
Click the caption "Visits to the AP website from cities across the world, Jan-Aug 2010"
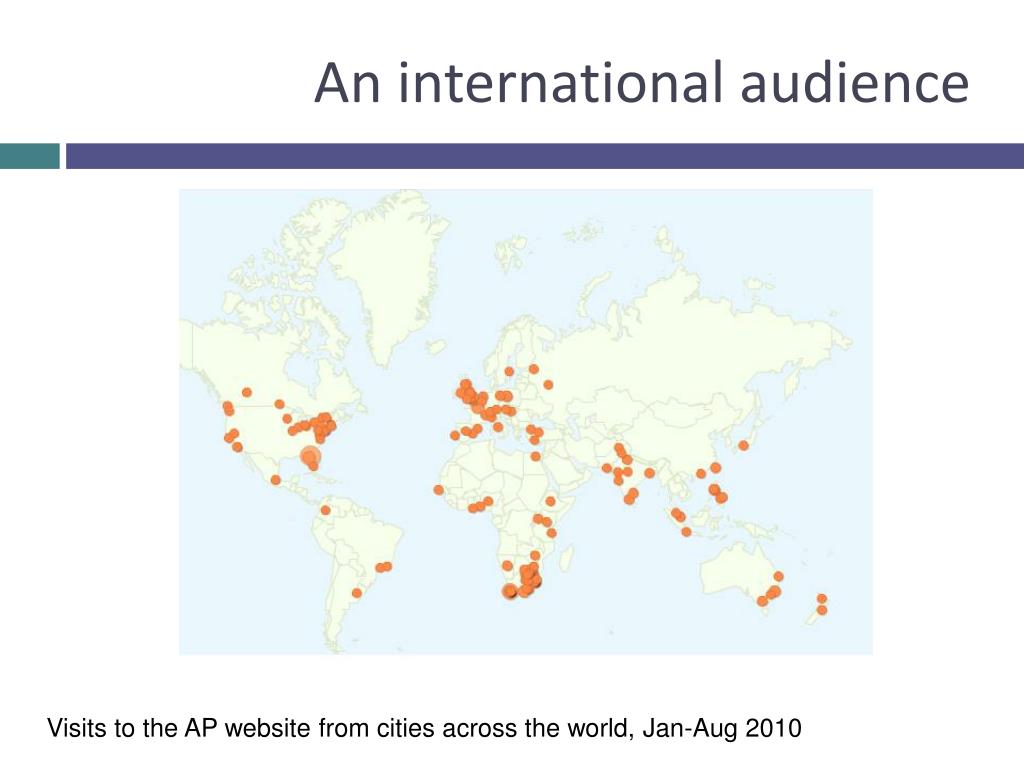pos(424,728)
